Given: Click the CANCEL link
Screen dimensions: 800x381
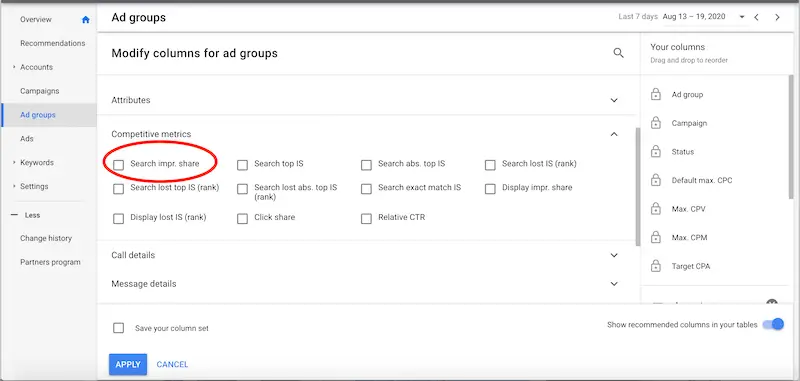Looking at the screenshot, I should click(x=172, y=364).
